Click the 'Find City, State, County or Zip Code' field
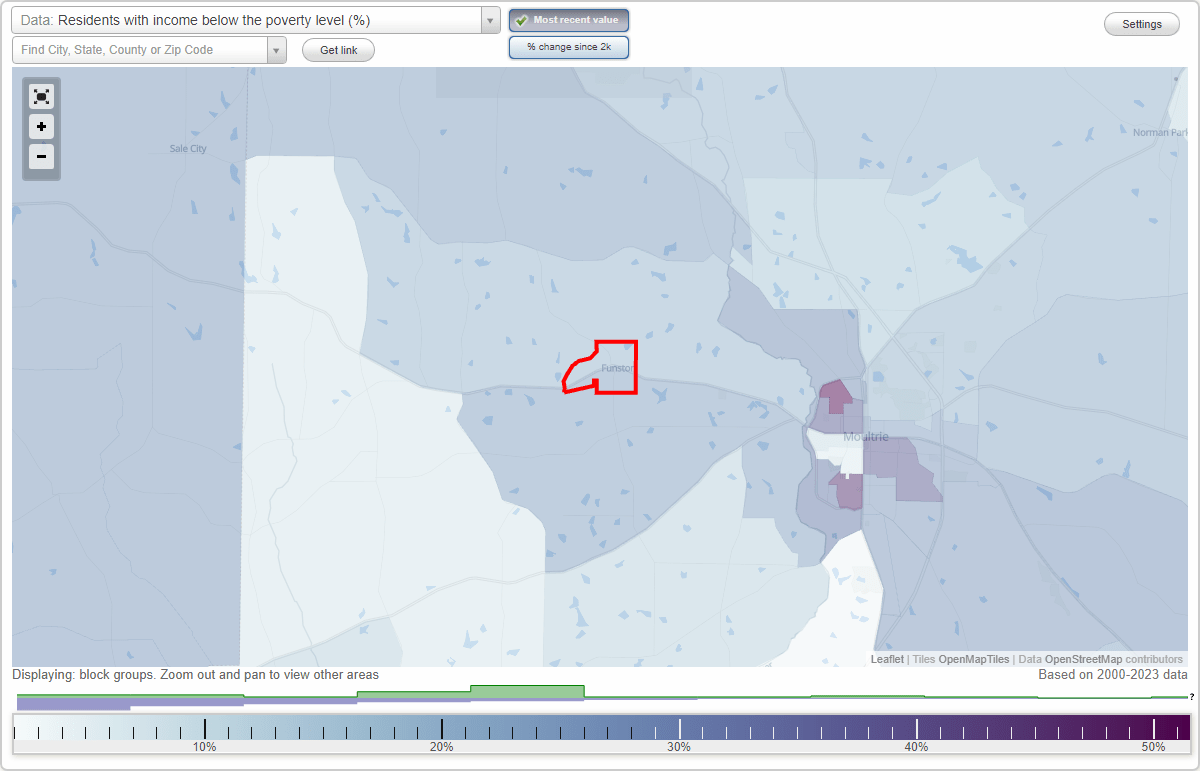Viewport: 1200px width, 771px height. point(140,49)
